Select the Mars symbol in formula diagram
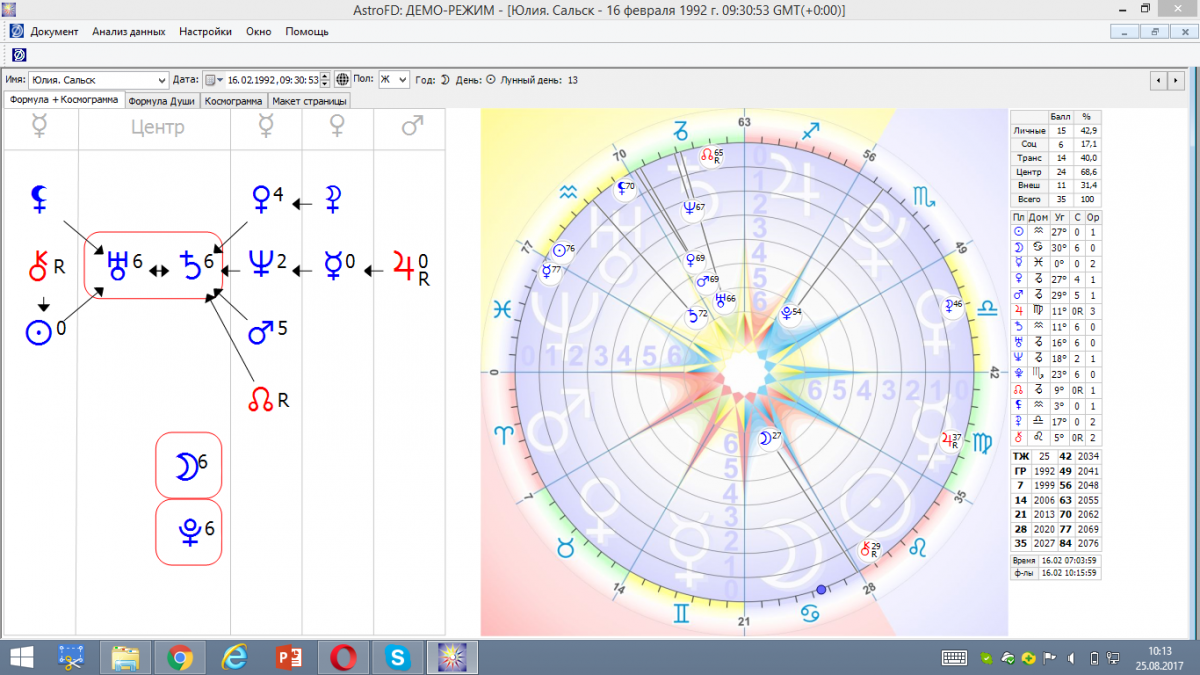The image size is (1200, 675). tap(261, 330)
